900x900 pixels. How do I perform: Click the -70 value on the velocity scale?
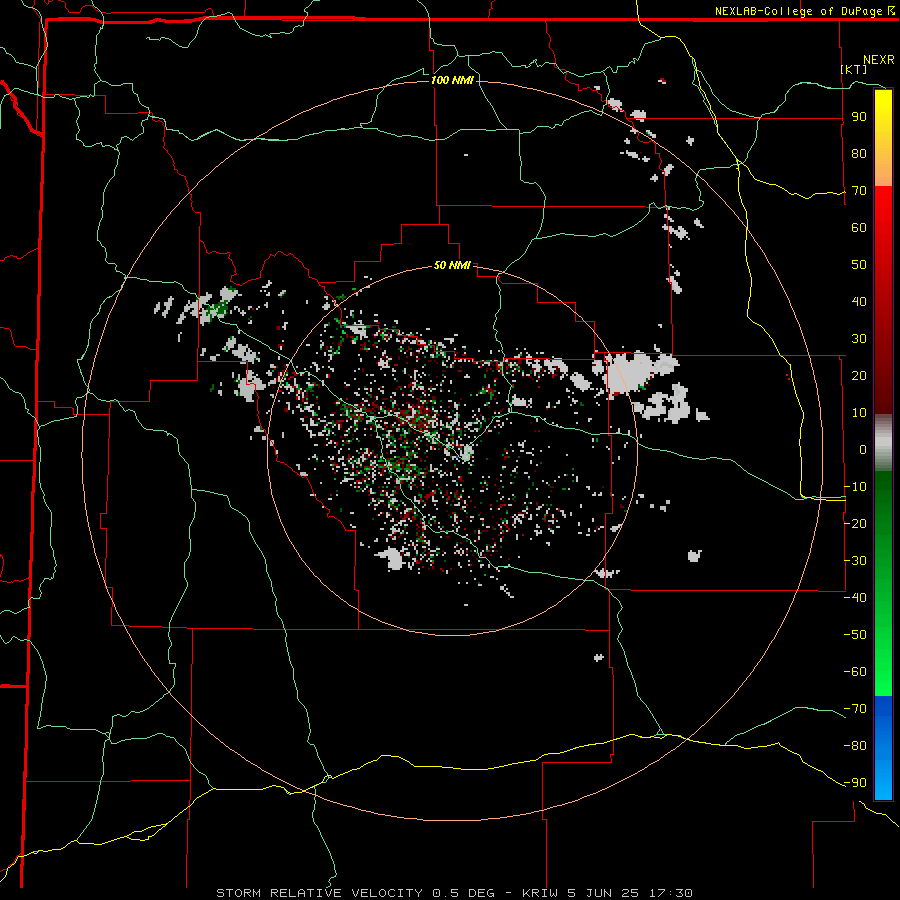(855, 709)
